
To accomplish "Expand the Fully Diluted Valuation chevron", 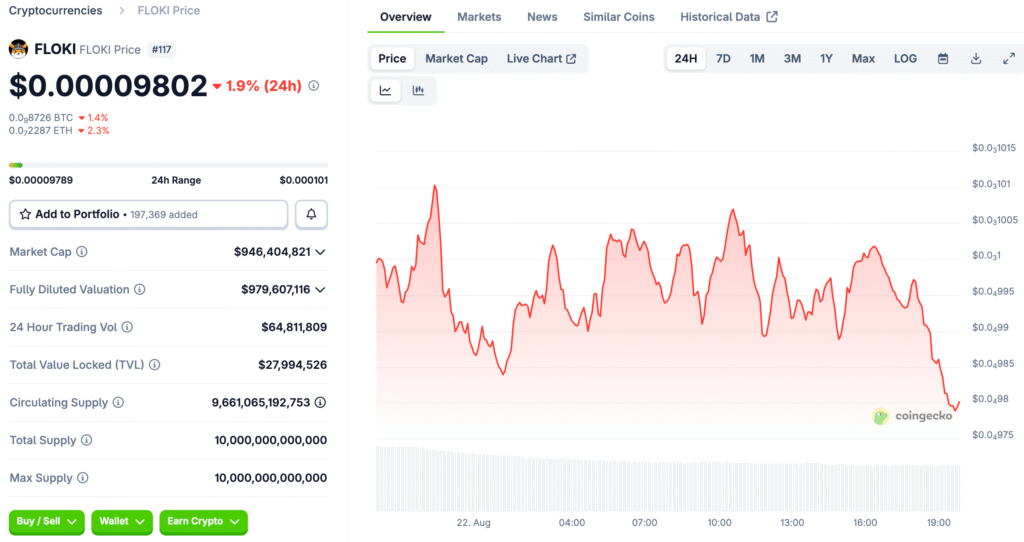I will coord(321,289).
